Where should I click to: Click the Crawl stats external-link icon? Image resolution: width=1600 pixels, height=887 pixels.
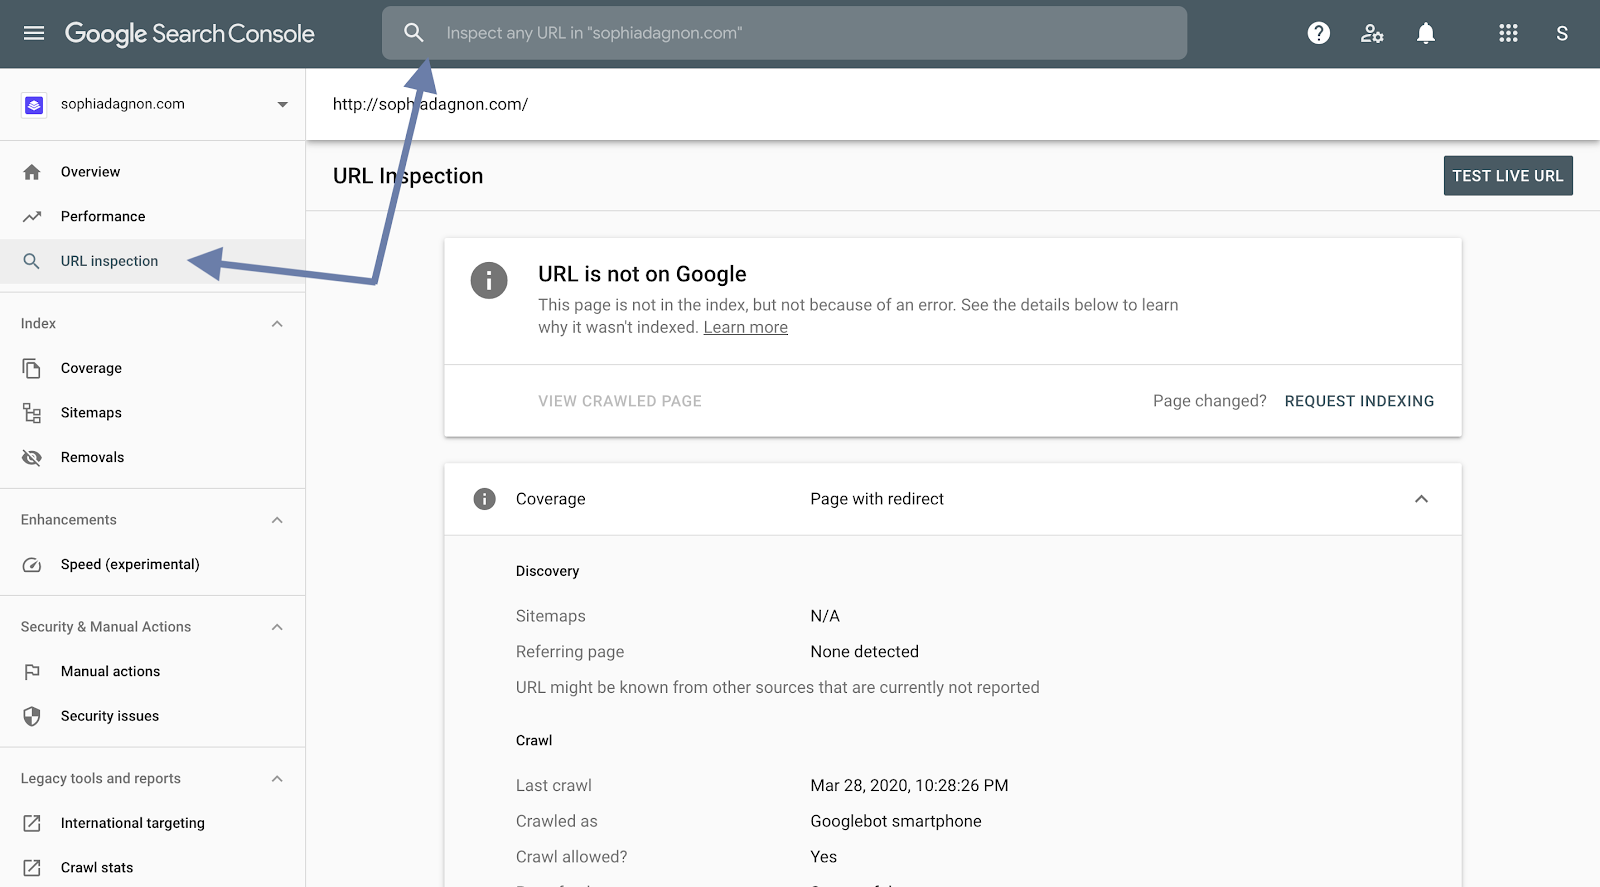[x=32, y=868]
